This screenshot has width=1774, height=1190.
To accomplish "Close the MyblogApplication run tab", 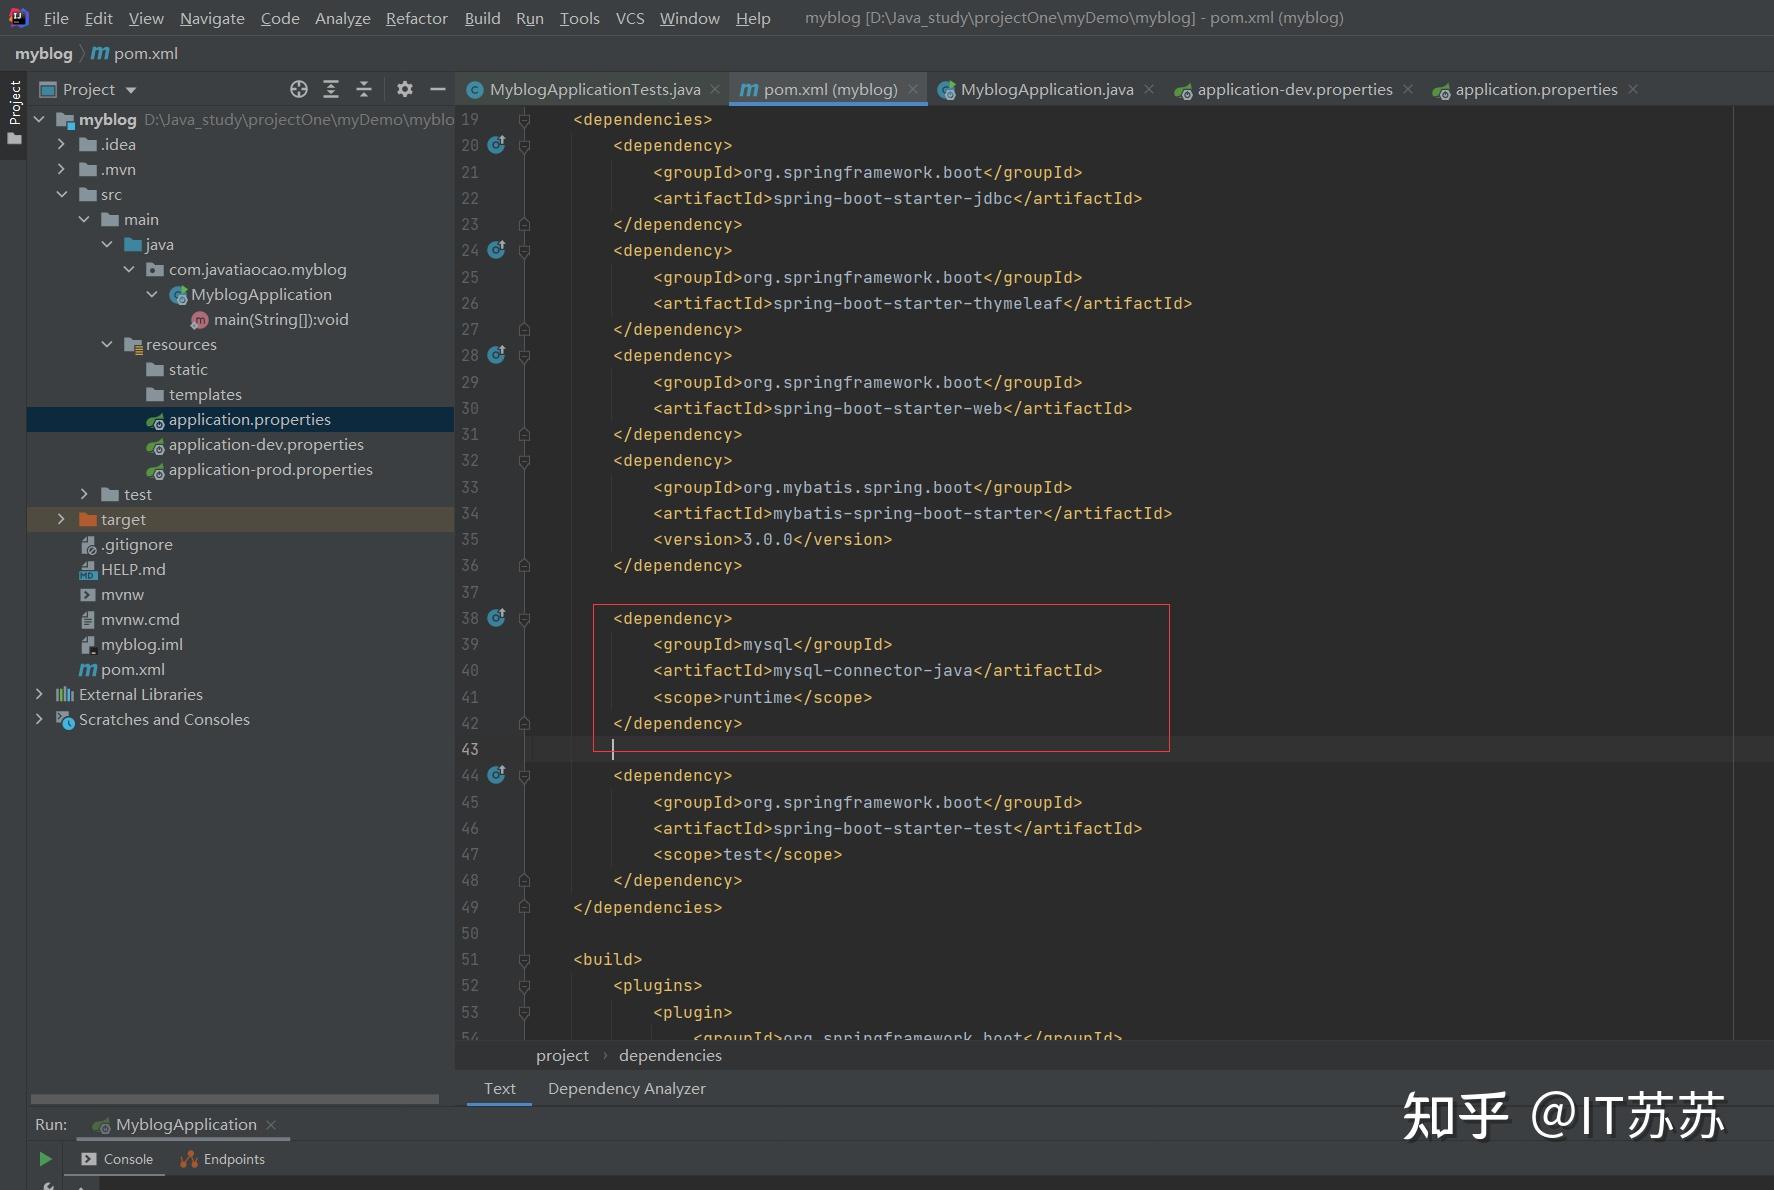I will (271, 1125).
